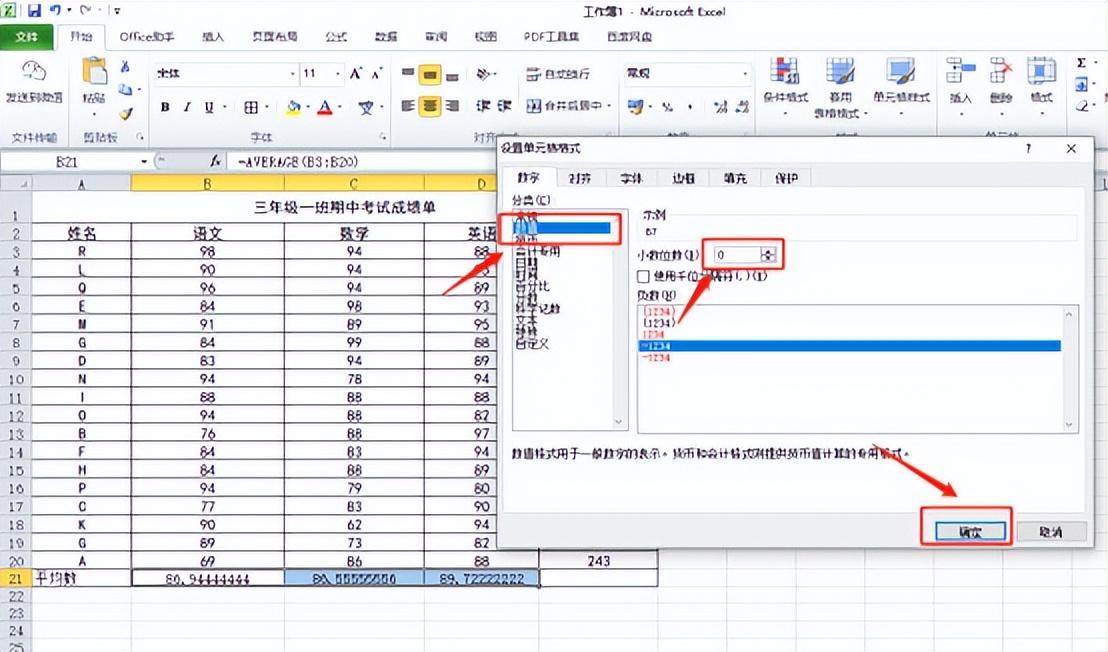The image size is (1108, 652).
Task: Open the Formulas ribbon tab
Action: (336, 37)
